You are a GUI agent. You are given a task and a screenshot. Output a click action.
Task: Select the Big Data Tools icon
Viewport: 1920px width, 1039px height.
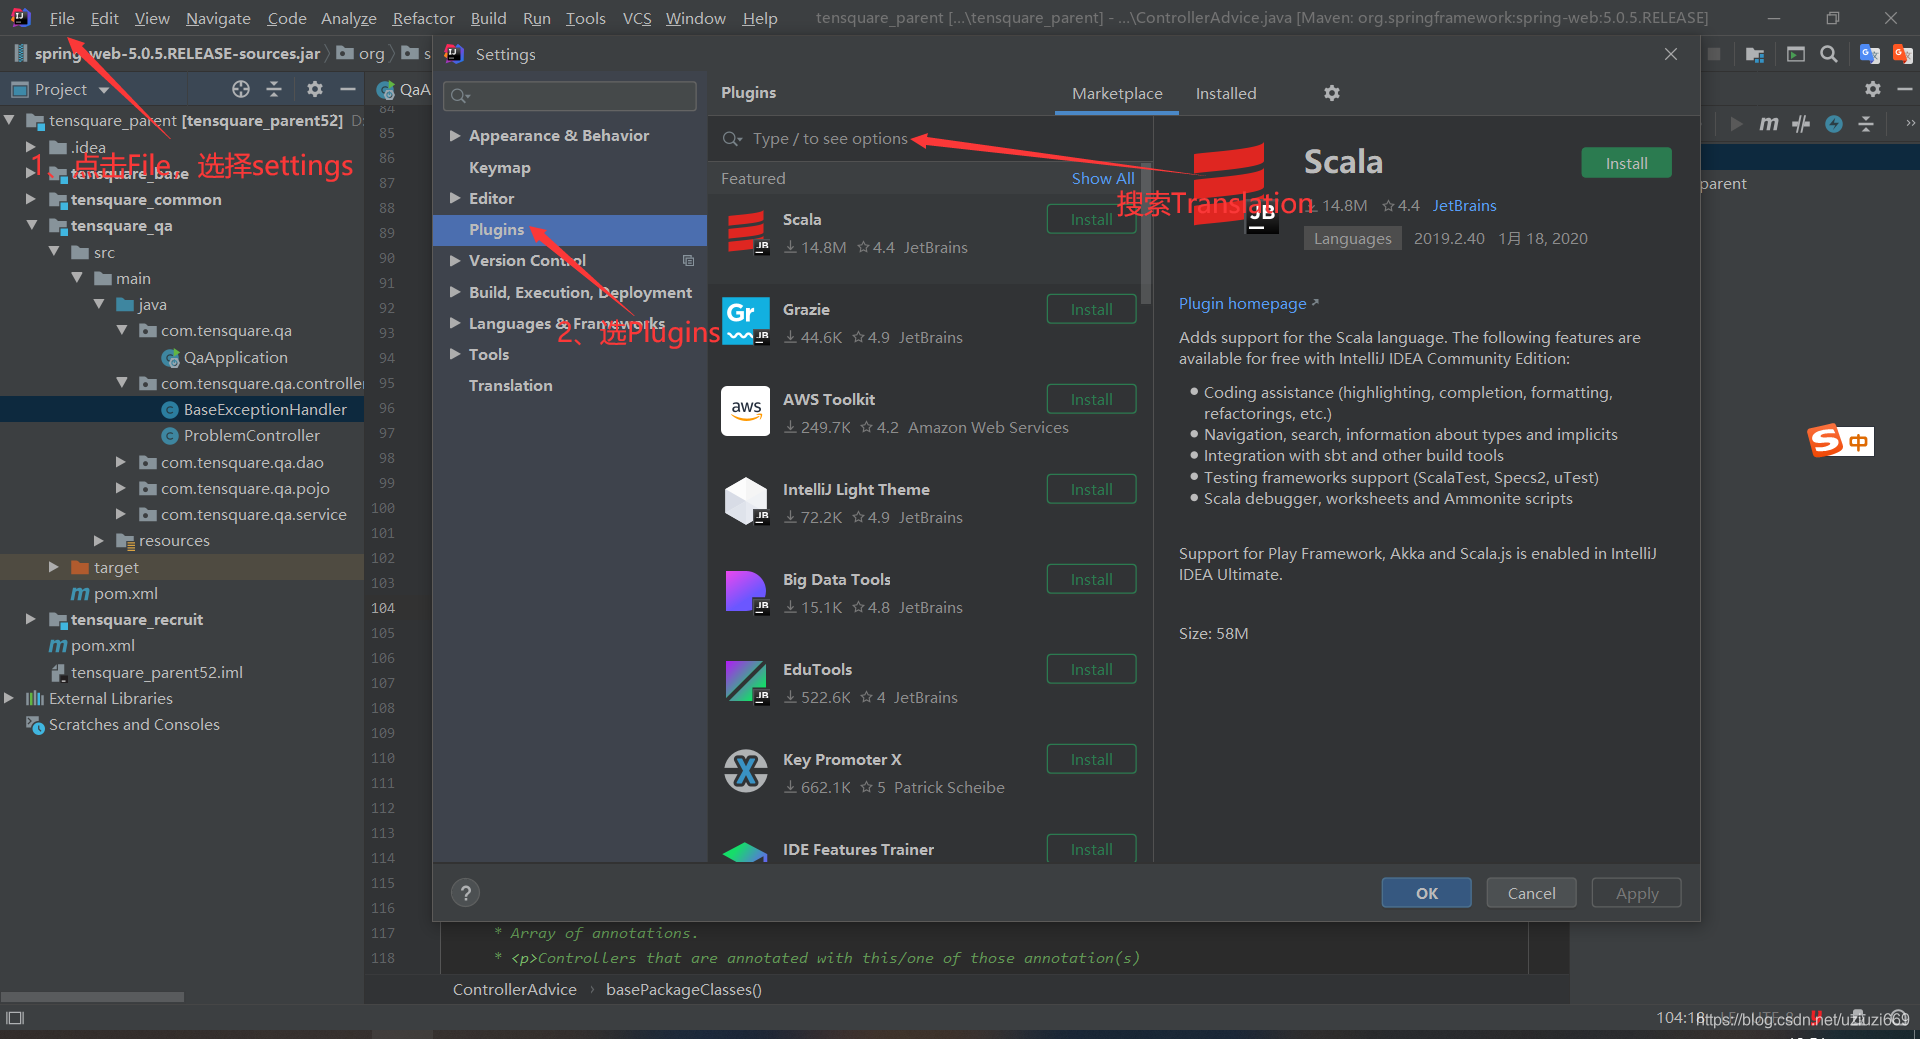point(746,591)
